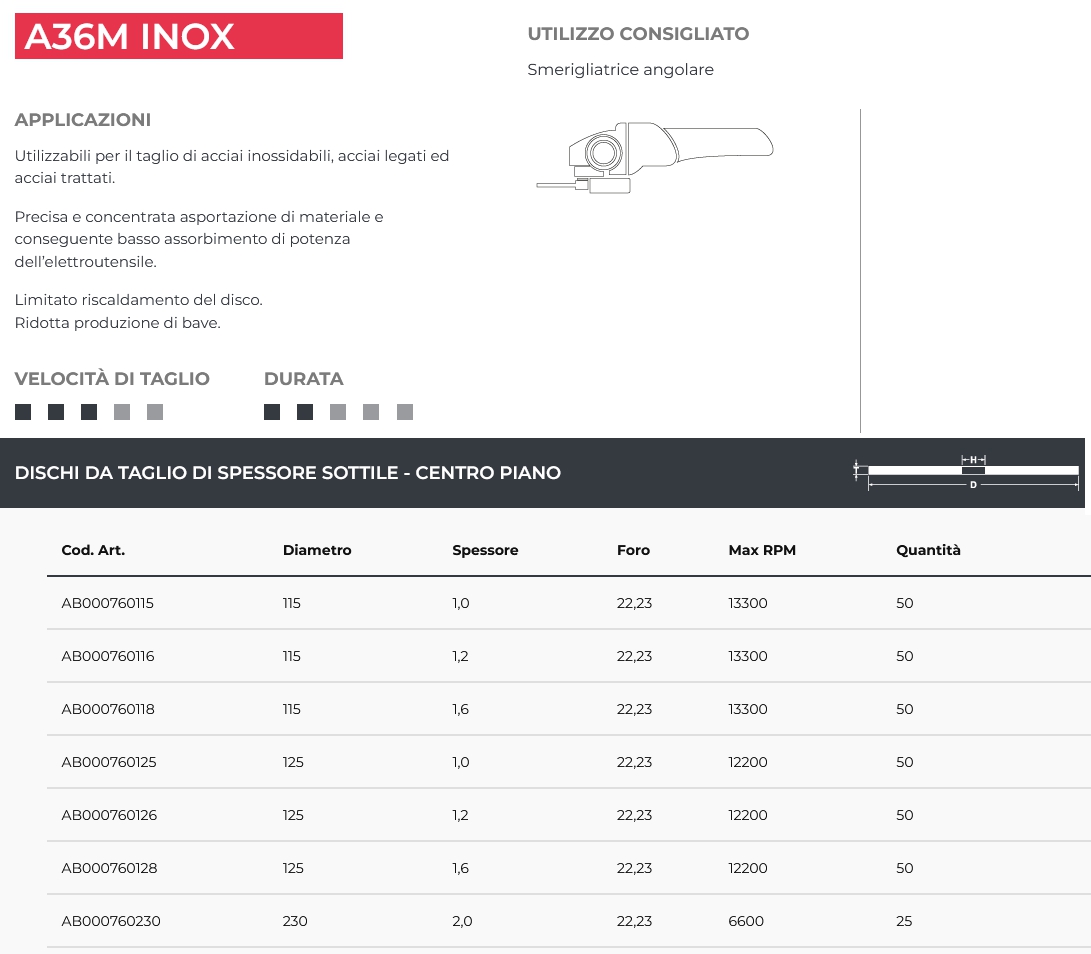
Task: Click the disc dimension diagram in header
Action: (966, 472)
